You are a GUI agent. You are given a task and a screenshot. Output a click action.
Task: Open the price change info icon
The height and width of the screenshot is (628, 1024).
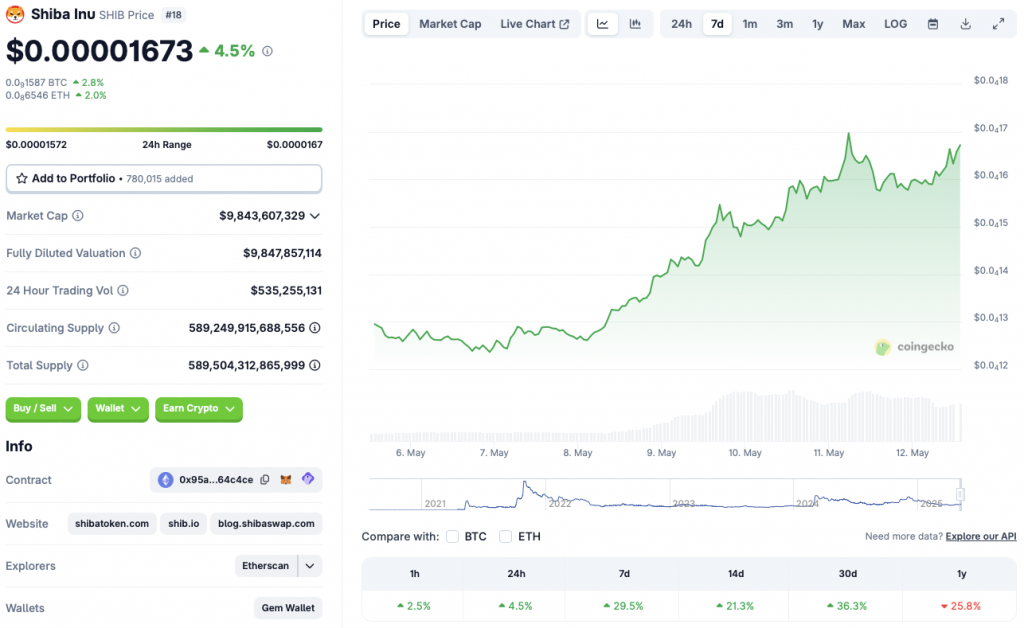[x=267, y=51]
